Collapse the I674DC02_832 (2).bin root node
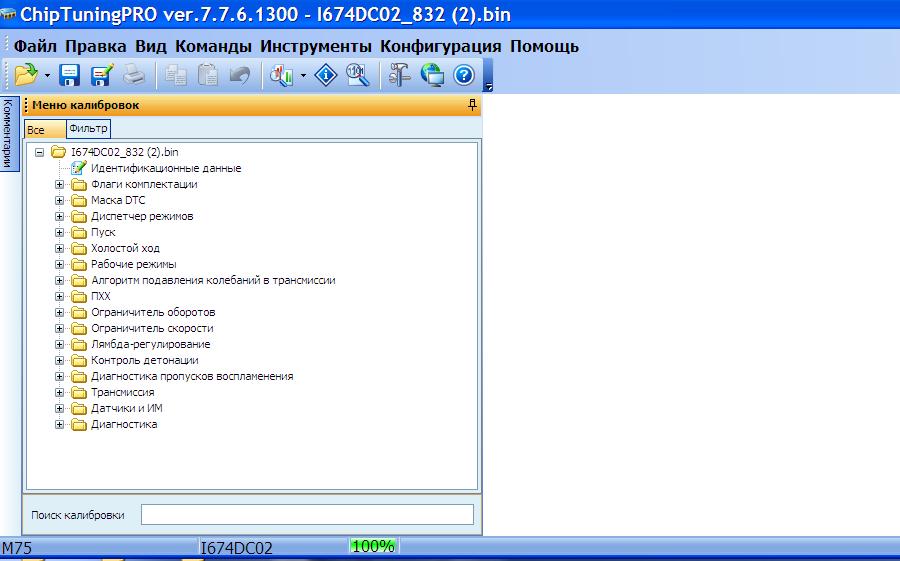 click(39, 152)
